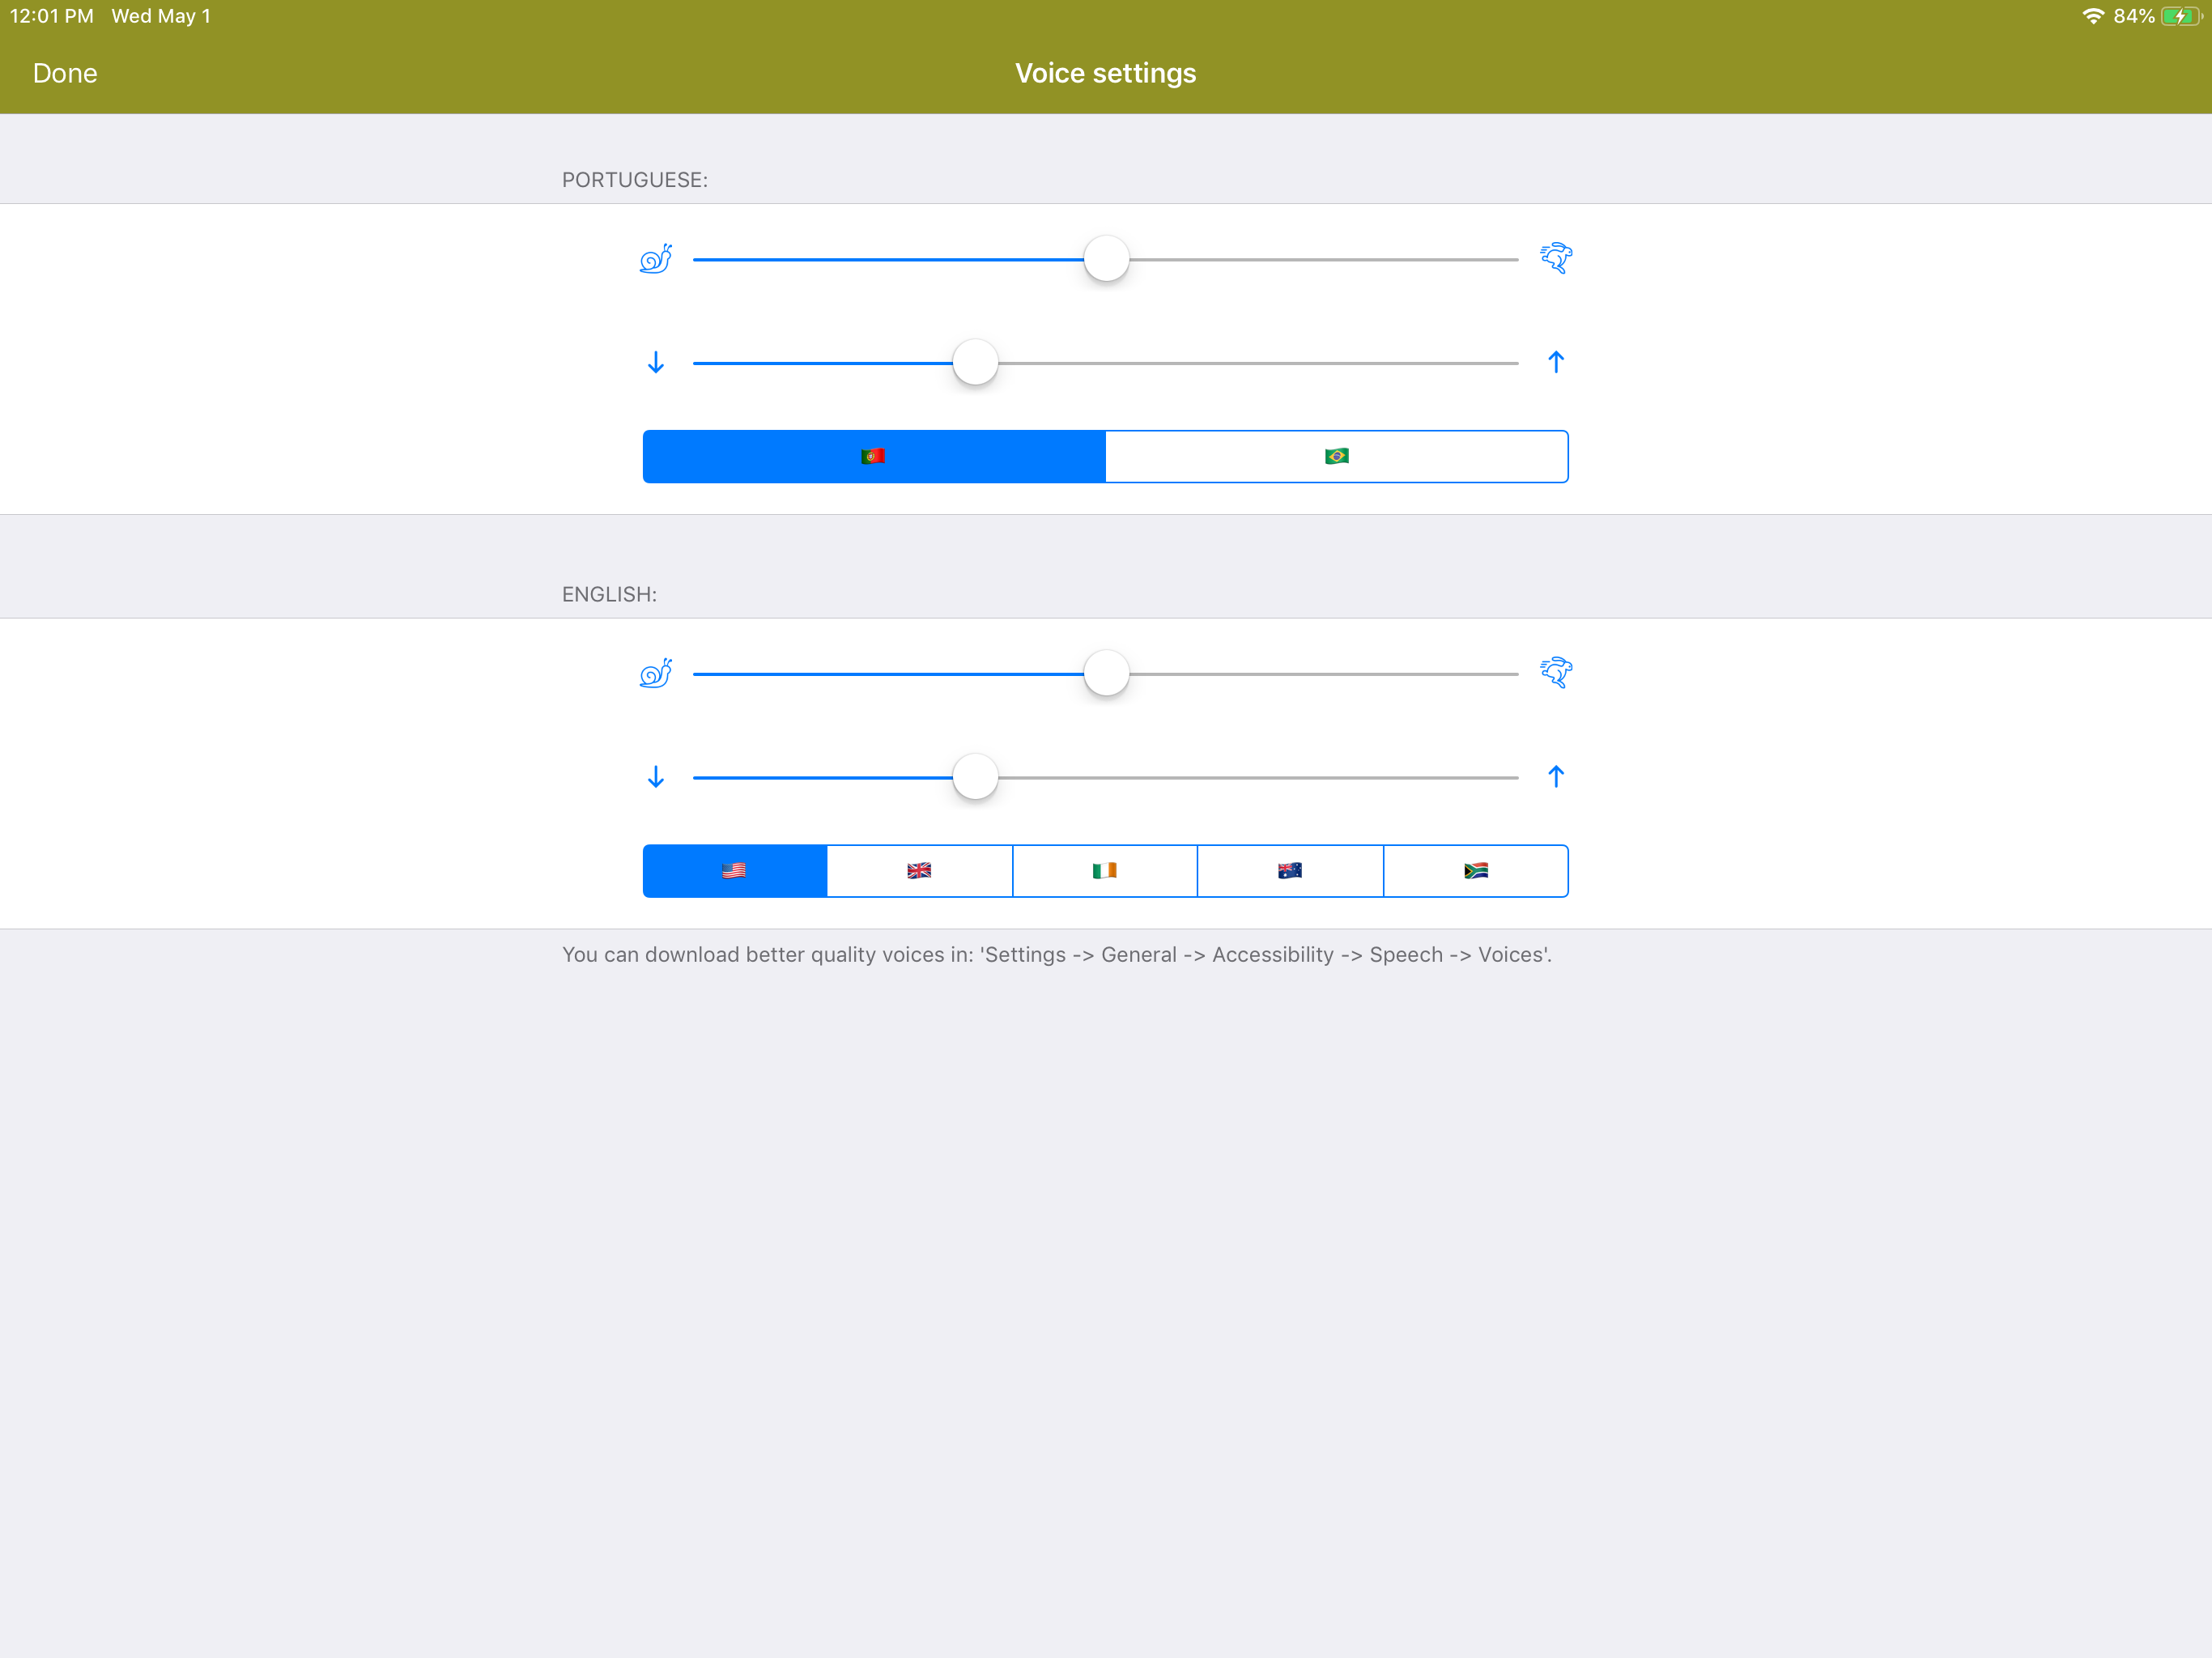Switch to UK flag English voice
2212x1658 pixels.
point(919,871)
